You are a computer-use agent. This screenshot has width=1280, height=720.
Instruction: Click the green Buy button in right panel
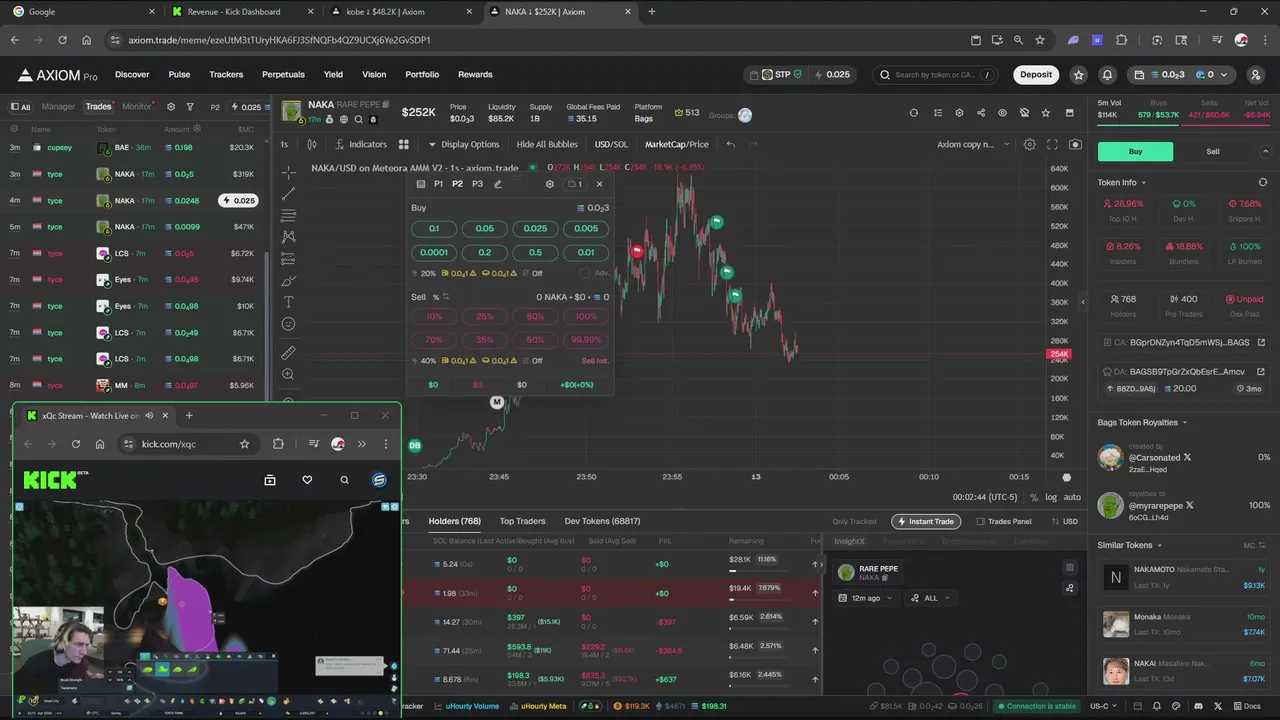(x=1135, y=151)
